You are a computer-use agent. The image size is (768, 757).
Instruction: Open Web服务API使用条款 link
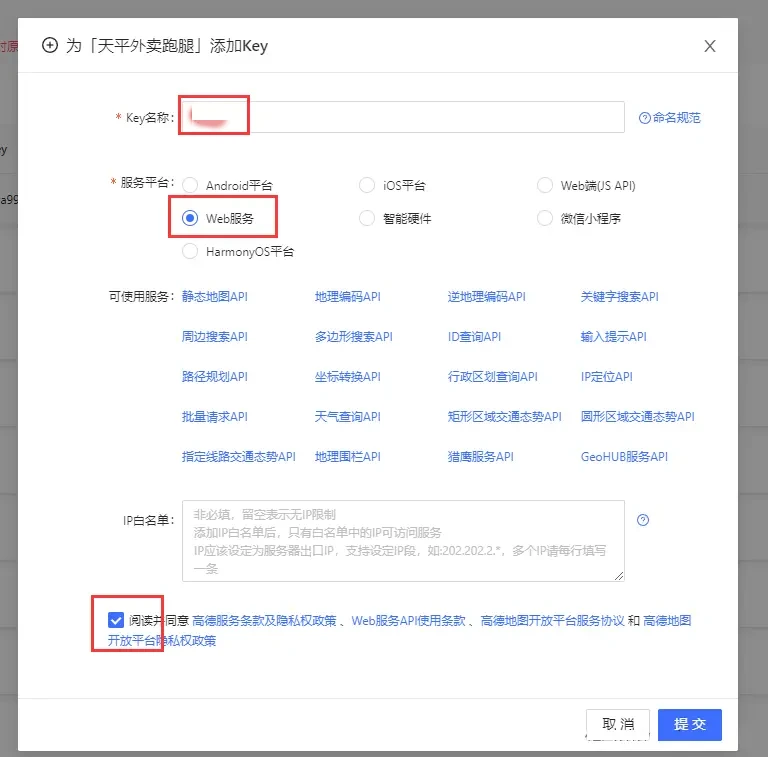pos(408,621)
